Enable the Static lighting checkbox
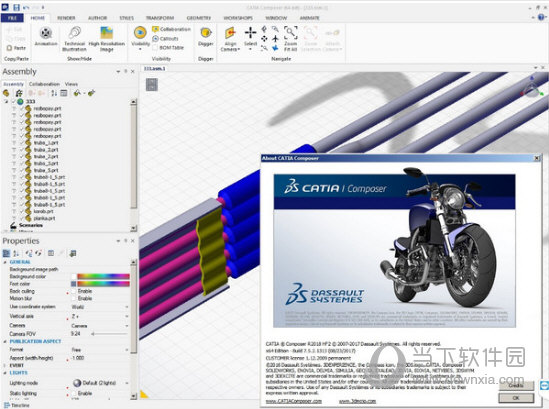Screen dimensions: 549x409 tap(74, 393)
